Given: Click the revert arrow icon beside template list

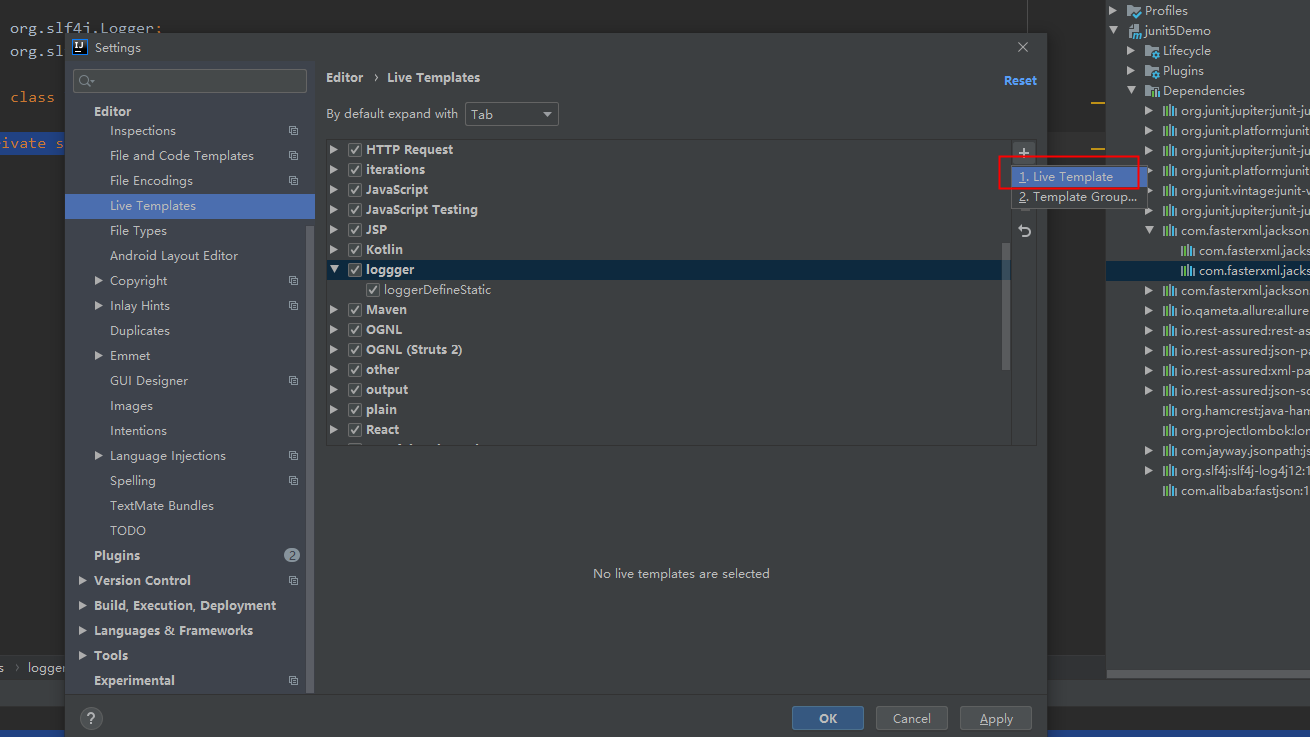Looking at the screenshot, I should tap(1024, 231).
